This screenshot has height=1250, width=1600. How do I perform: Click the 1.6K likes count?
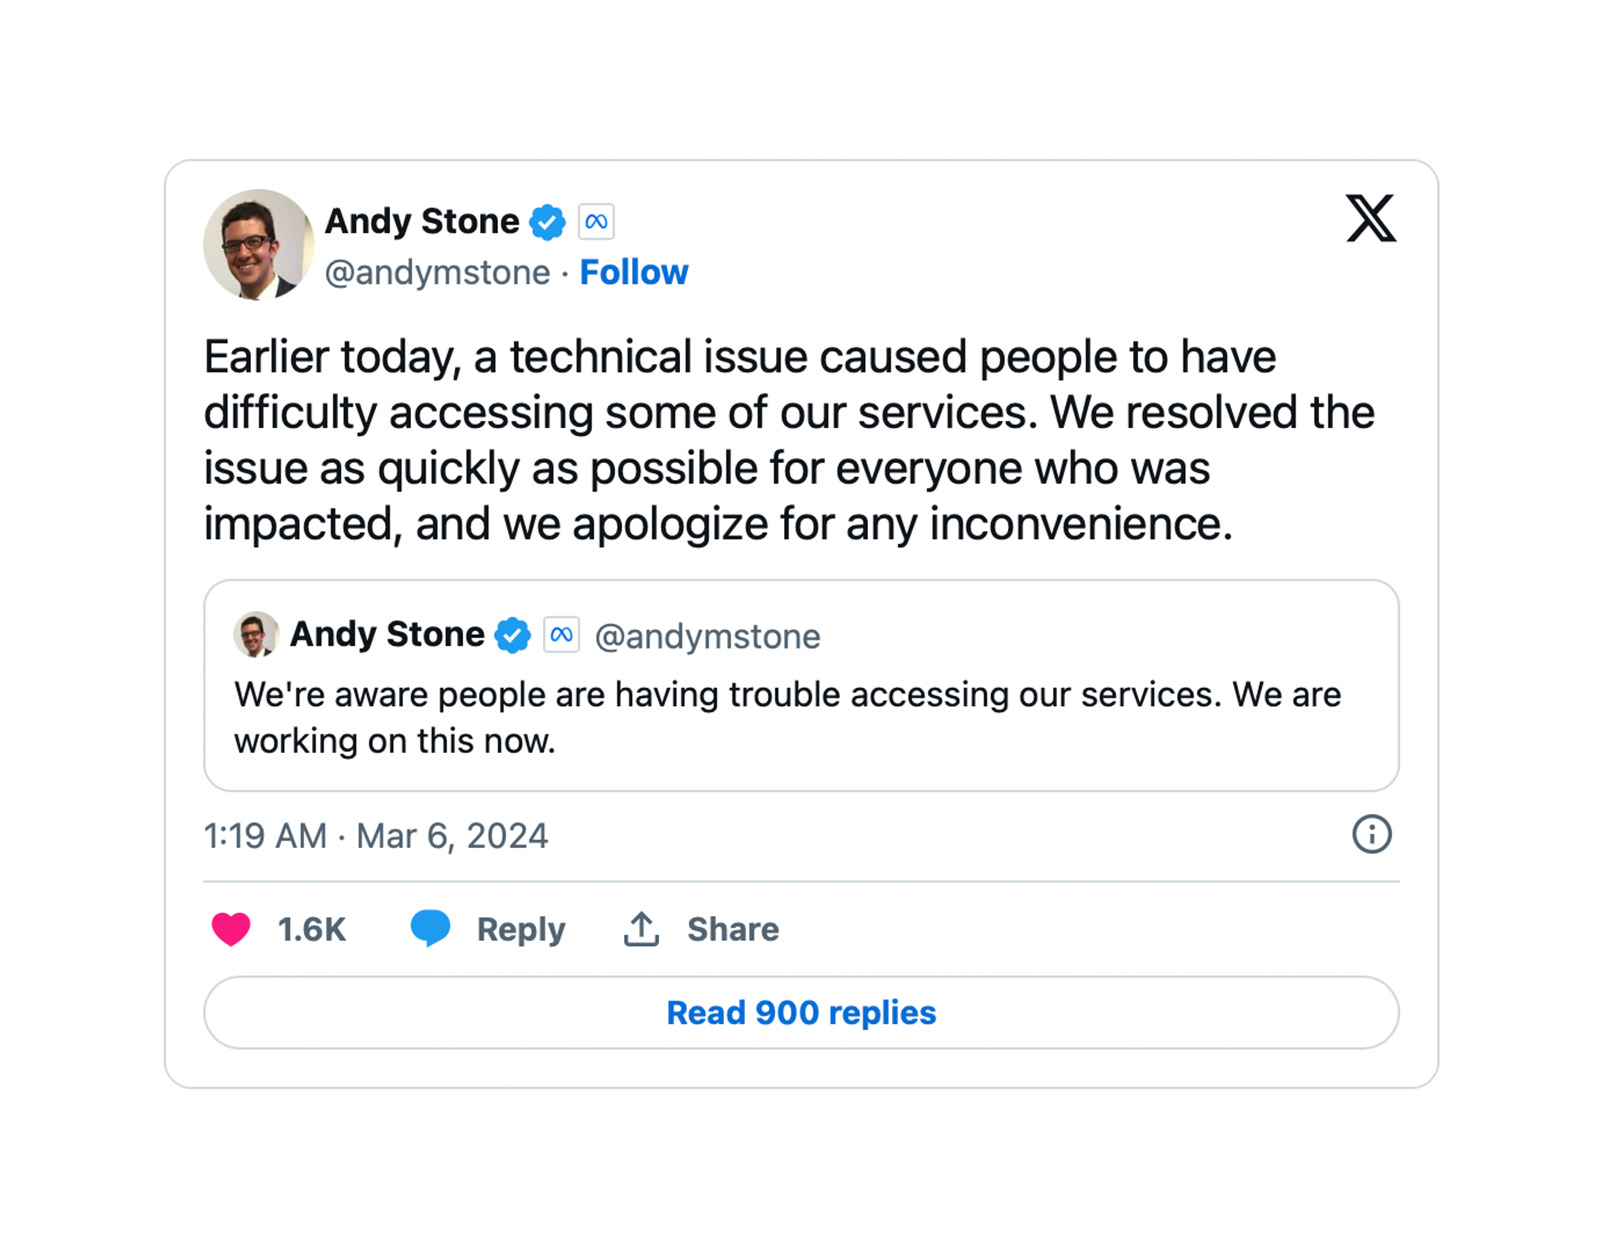point(312,929)
